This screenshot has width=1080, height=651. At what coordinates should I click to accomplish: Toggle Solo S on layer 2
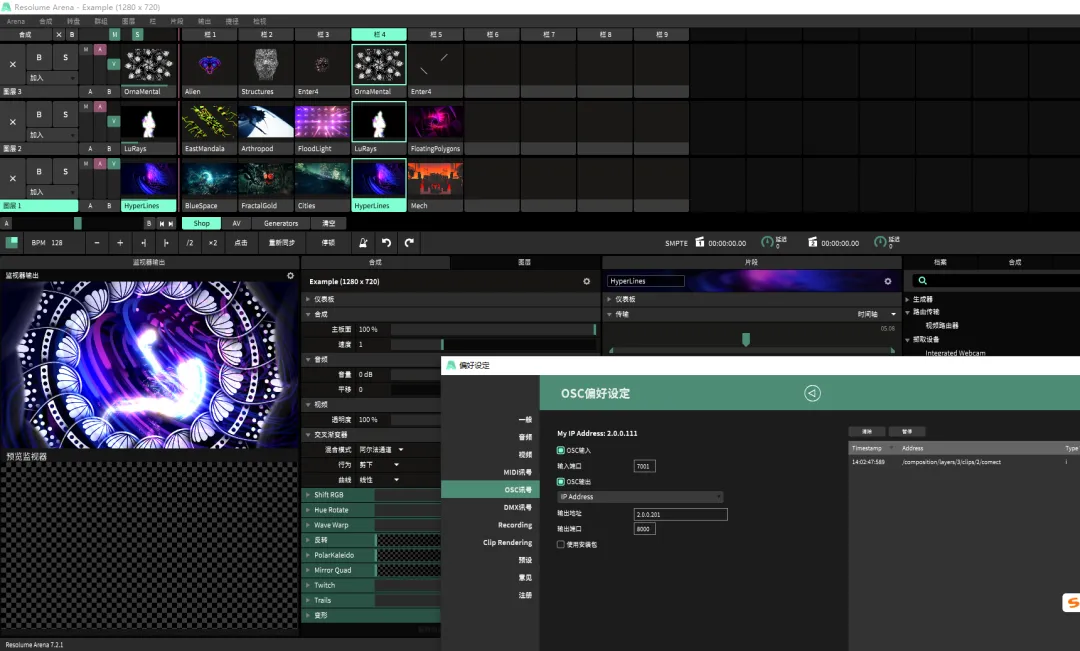[x=65, y=114]
